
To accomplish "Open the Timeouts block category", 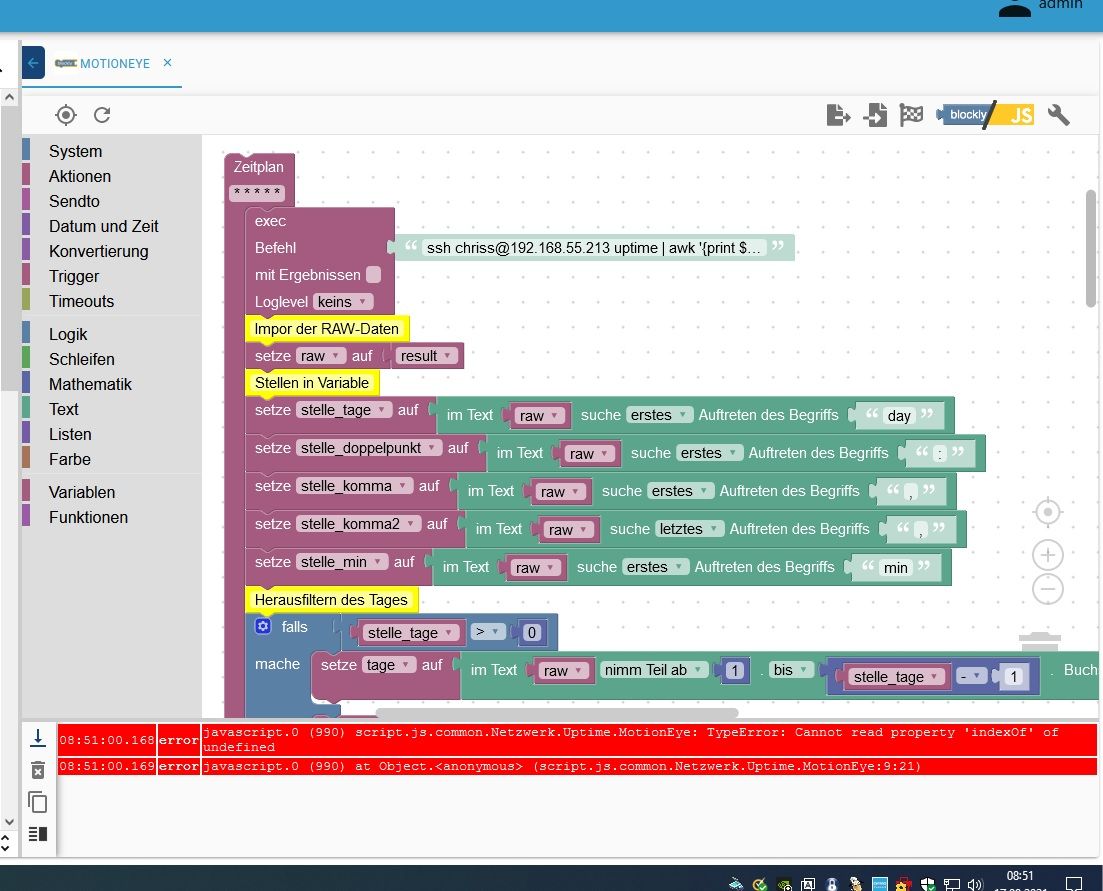I will click(x=82, y=301).
